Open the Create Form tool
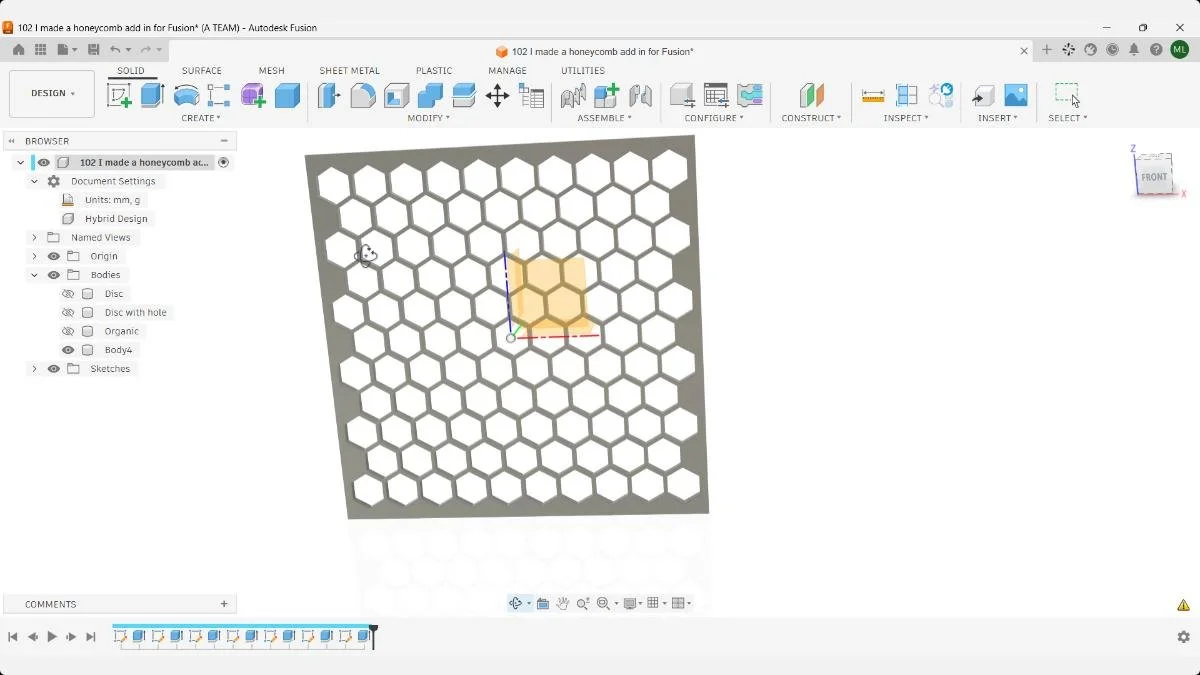Image resolution: width=1200 pixels, height=675 pixels. [253, 95]
